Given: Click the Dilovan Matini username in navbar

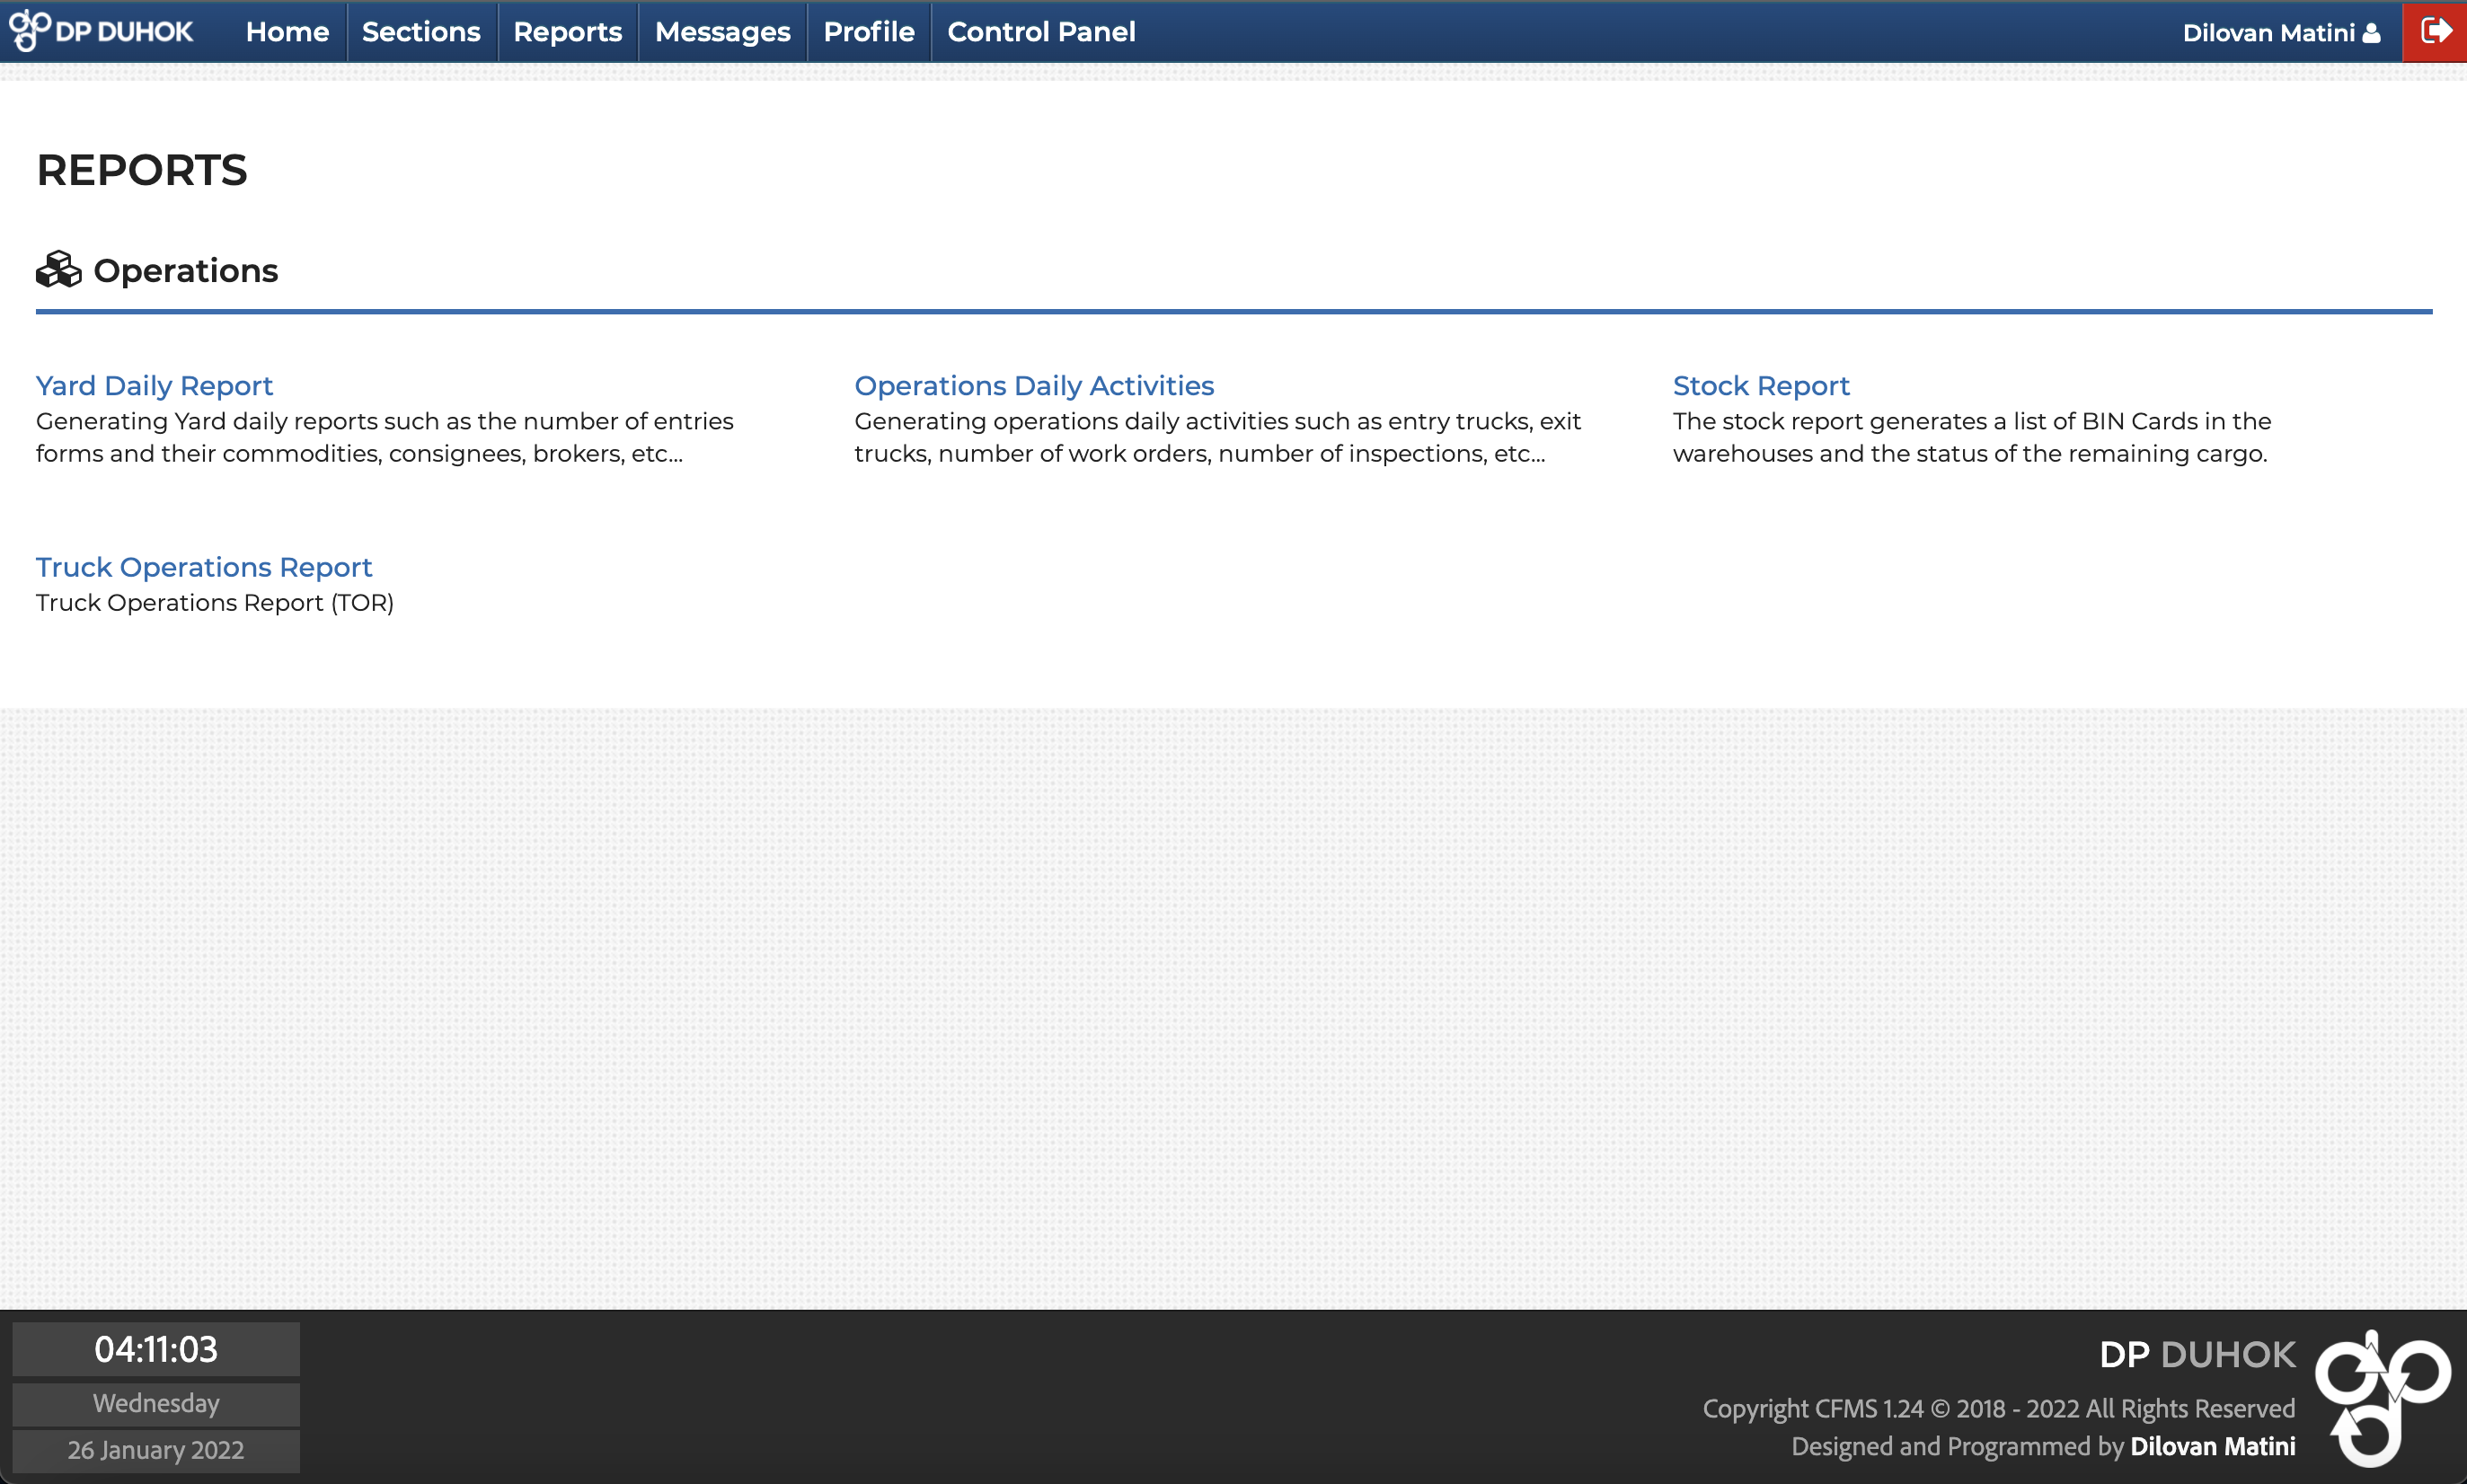Looking at the screenshot, I should click(2268, 33).
